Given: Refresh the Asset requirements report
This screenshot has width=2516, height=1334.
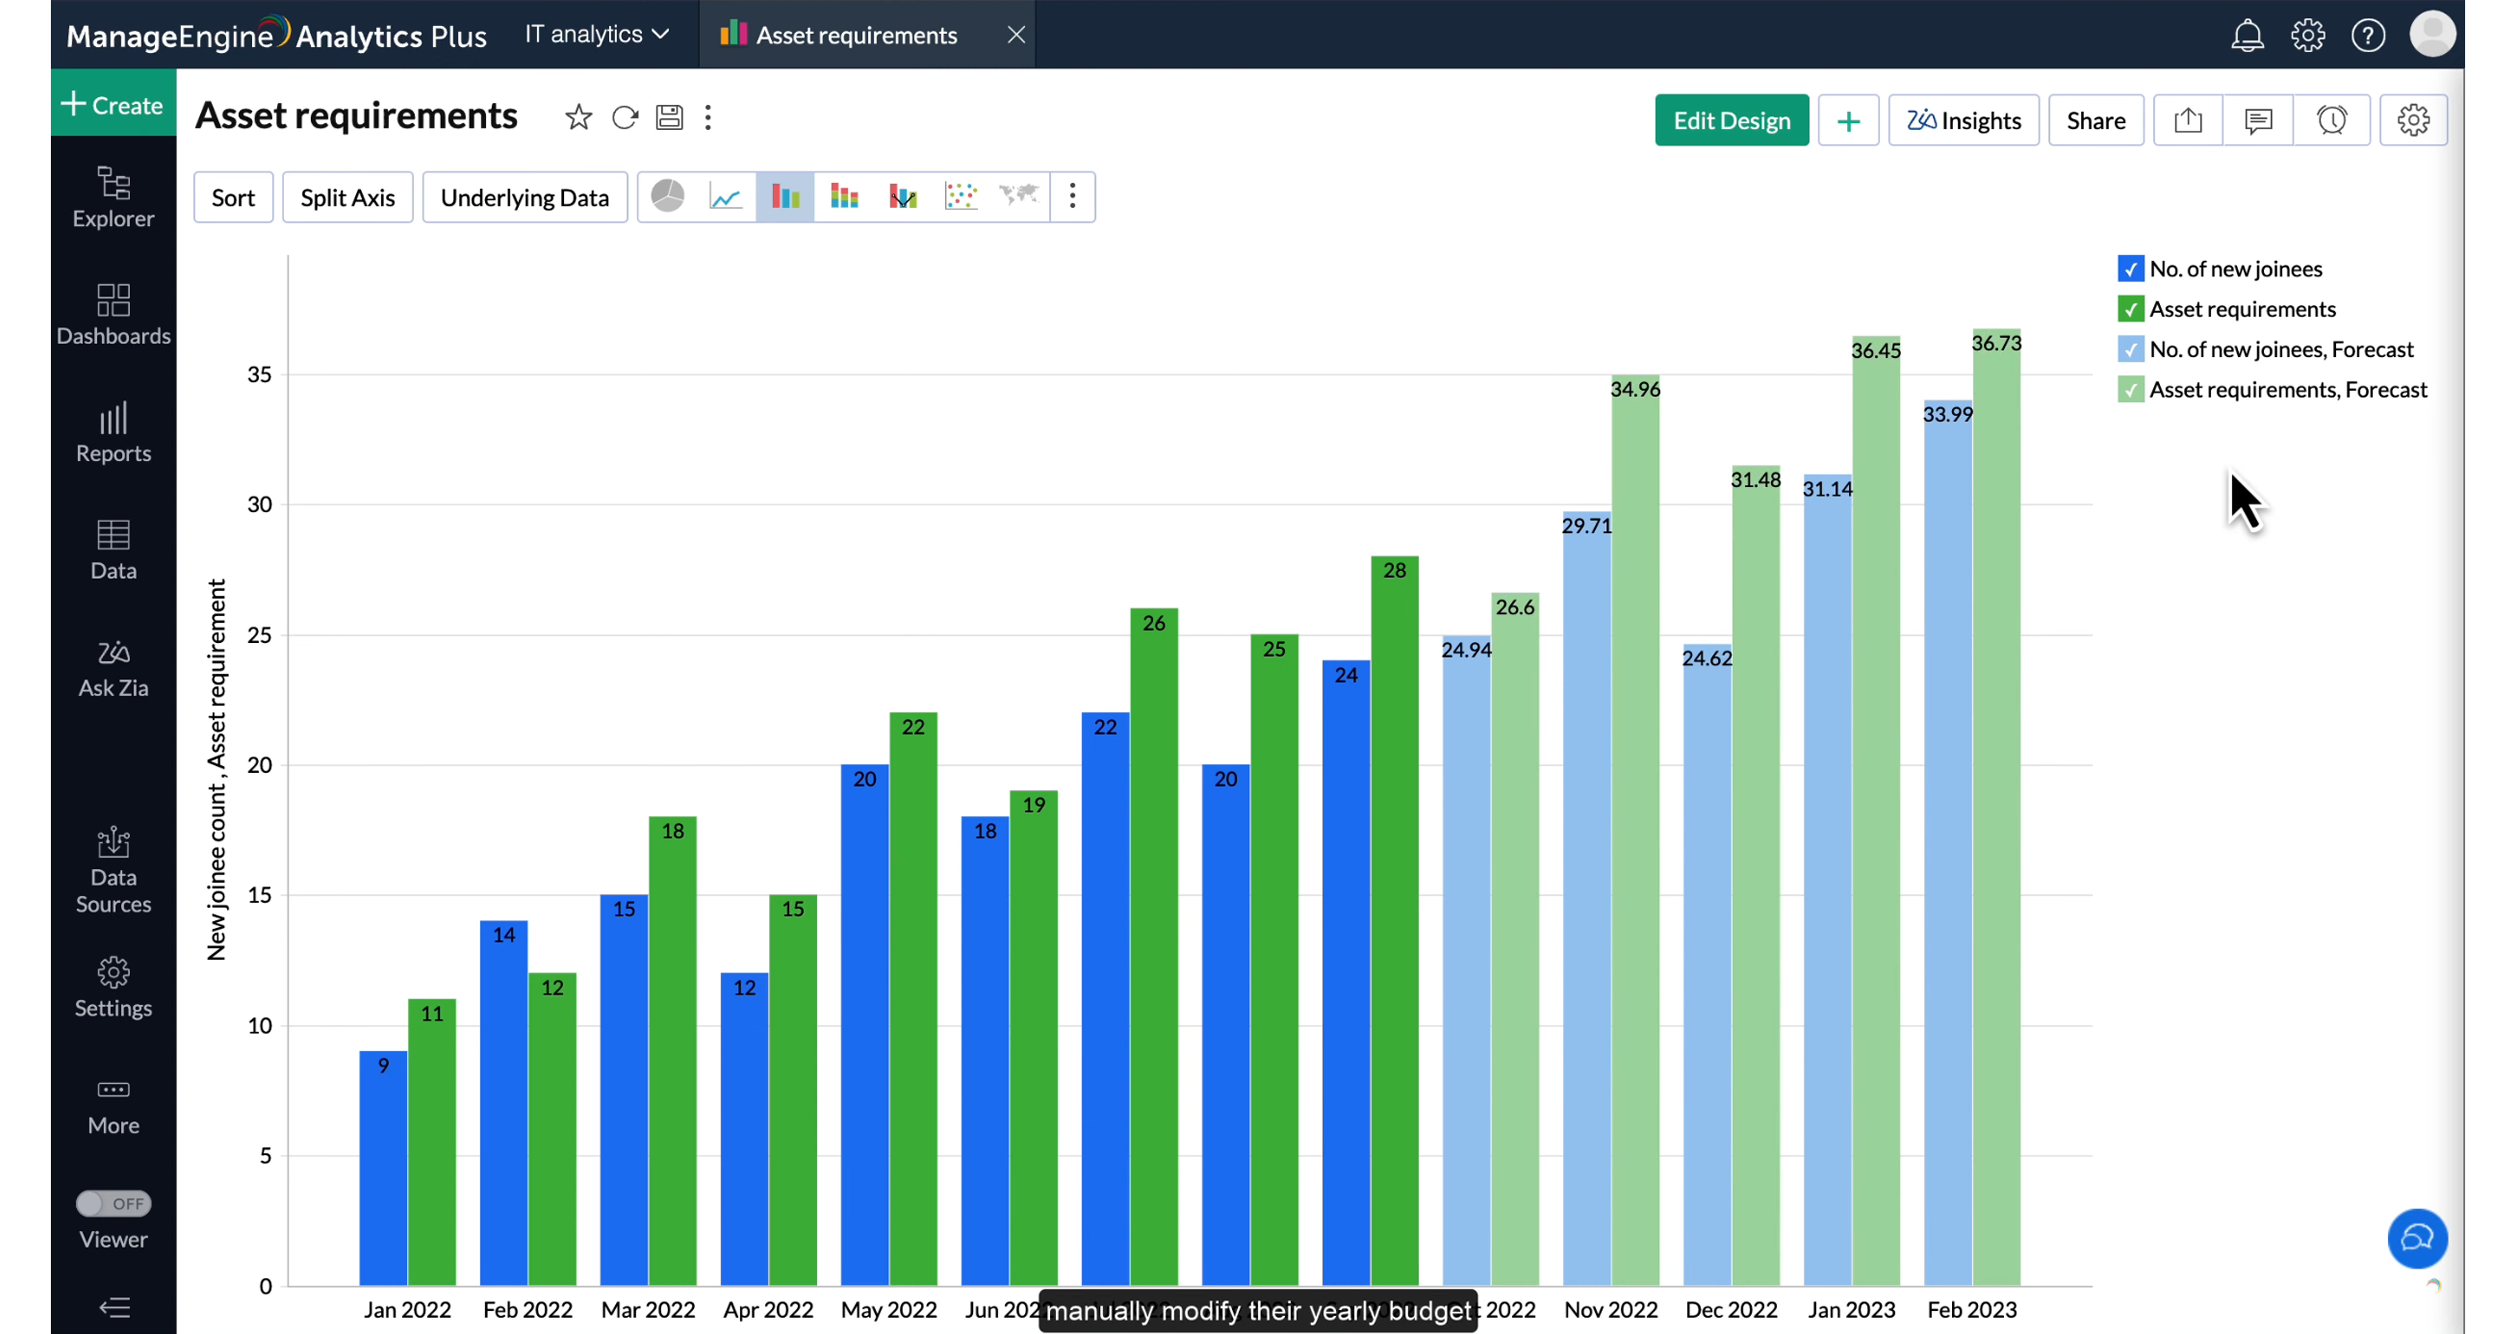Looking at the screenshot, I should 625,118.
